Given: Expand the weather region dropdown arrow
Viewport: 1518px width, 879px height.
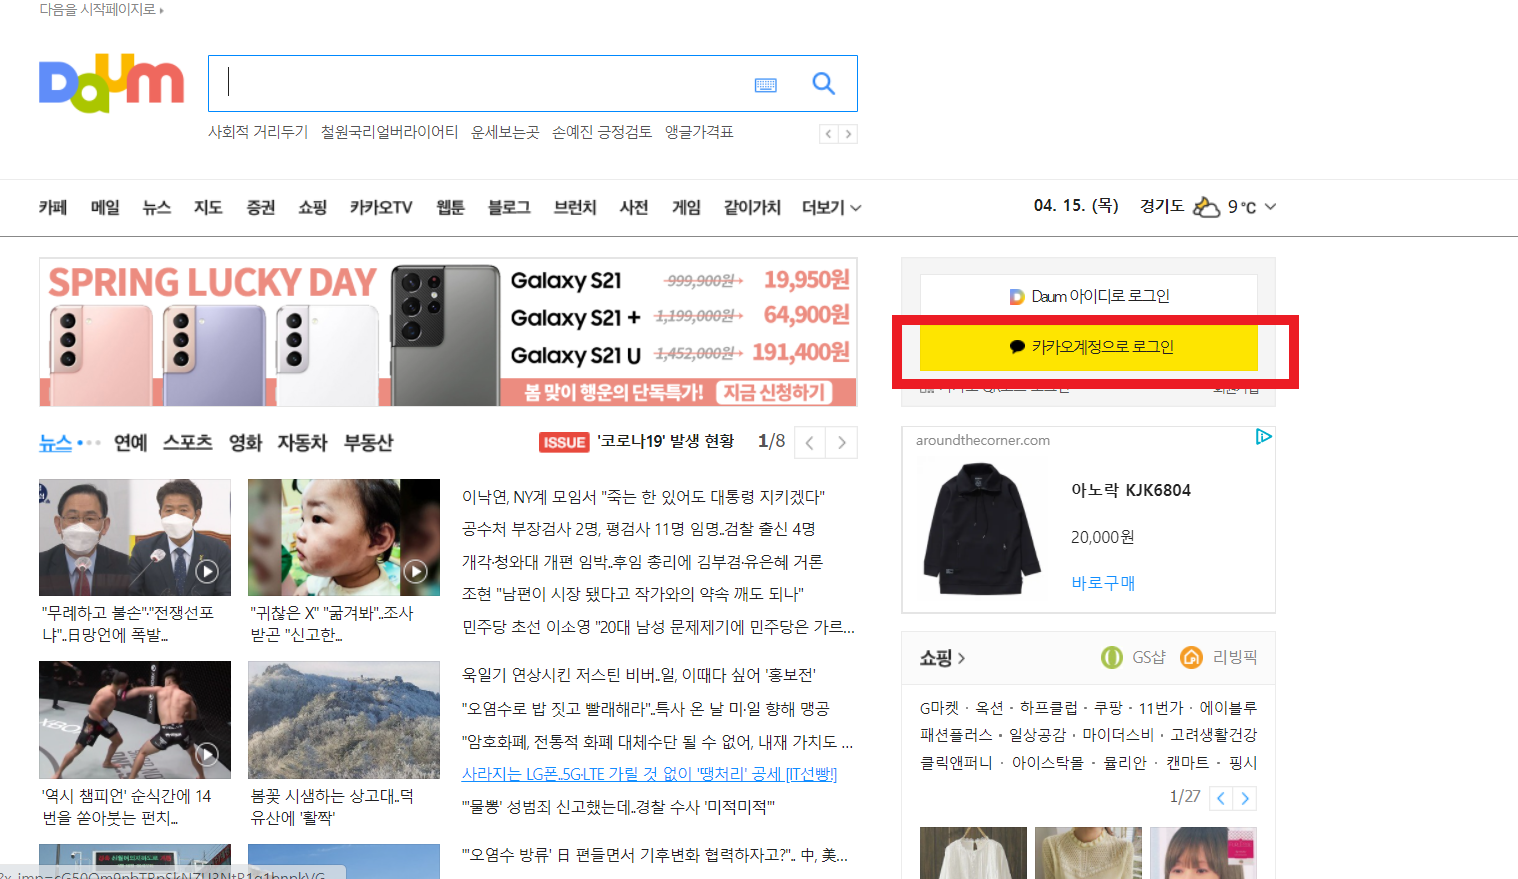Looking at the screenshot, I should (1270, 207).
